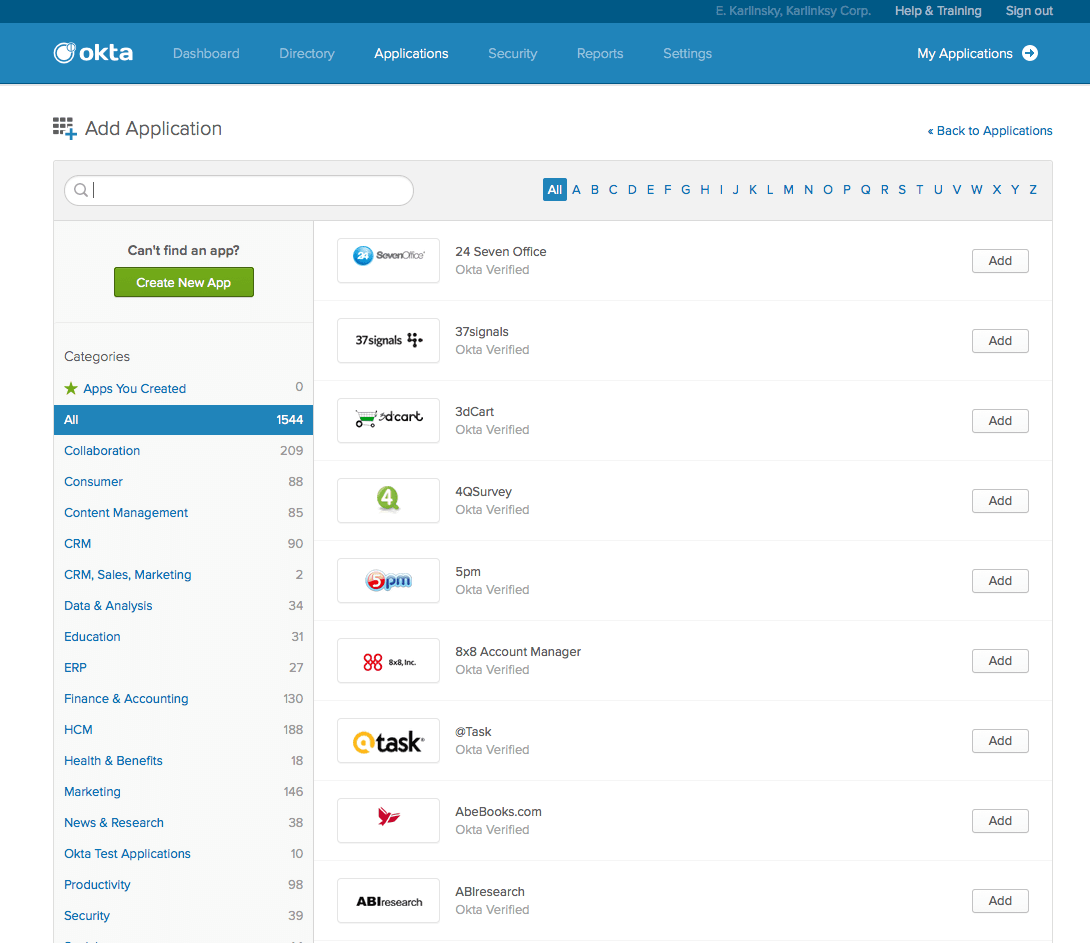
Task: Select the Collaboration category
Action: point(184,450)
